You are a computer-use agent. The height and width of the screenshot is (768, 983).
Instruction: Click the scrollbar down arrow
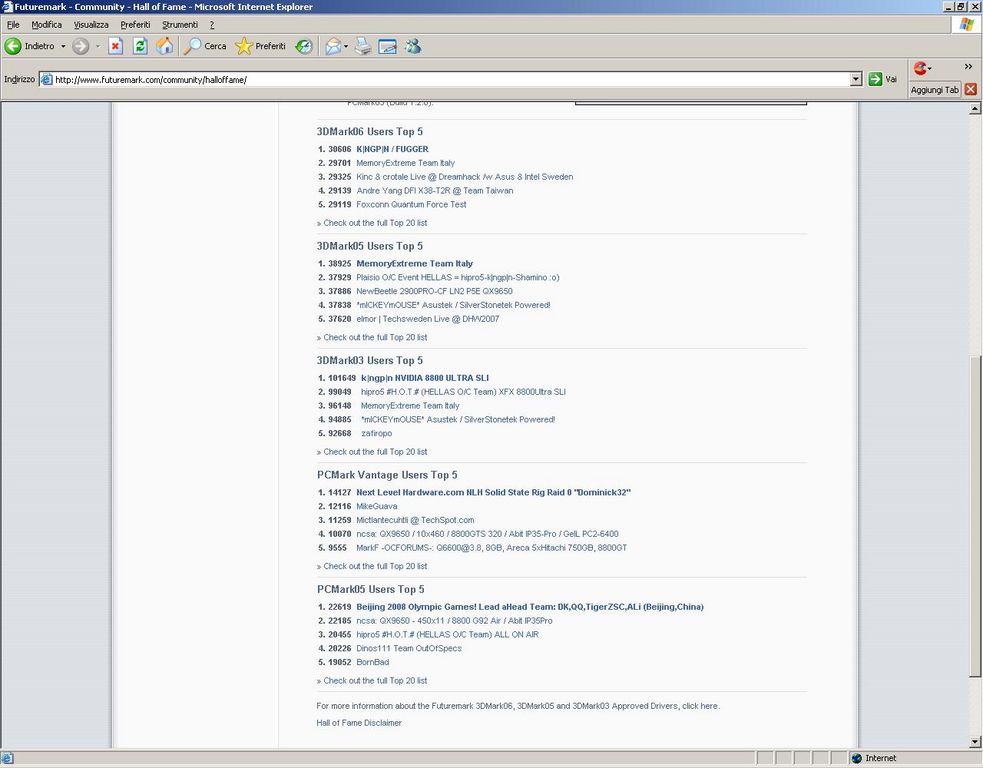975,742
